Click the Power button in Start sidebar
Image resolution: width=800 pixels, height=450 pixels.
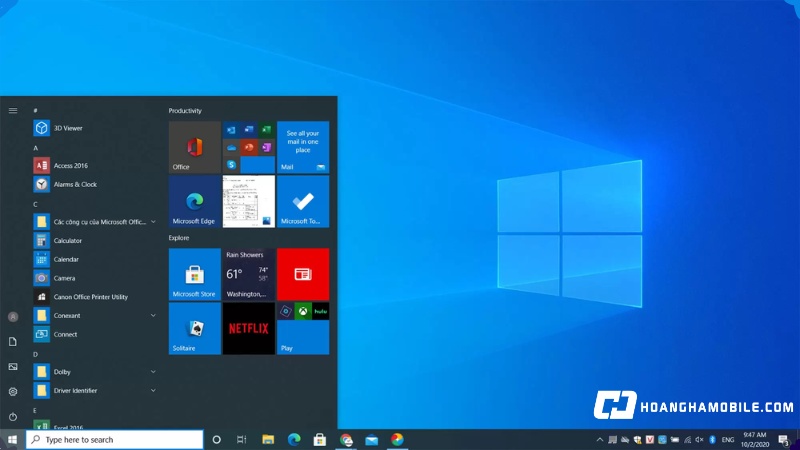[13, 417]
